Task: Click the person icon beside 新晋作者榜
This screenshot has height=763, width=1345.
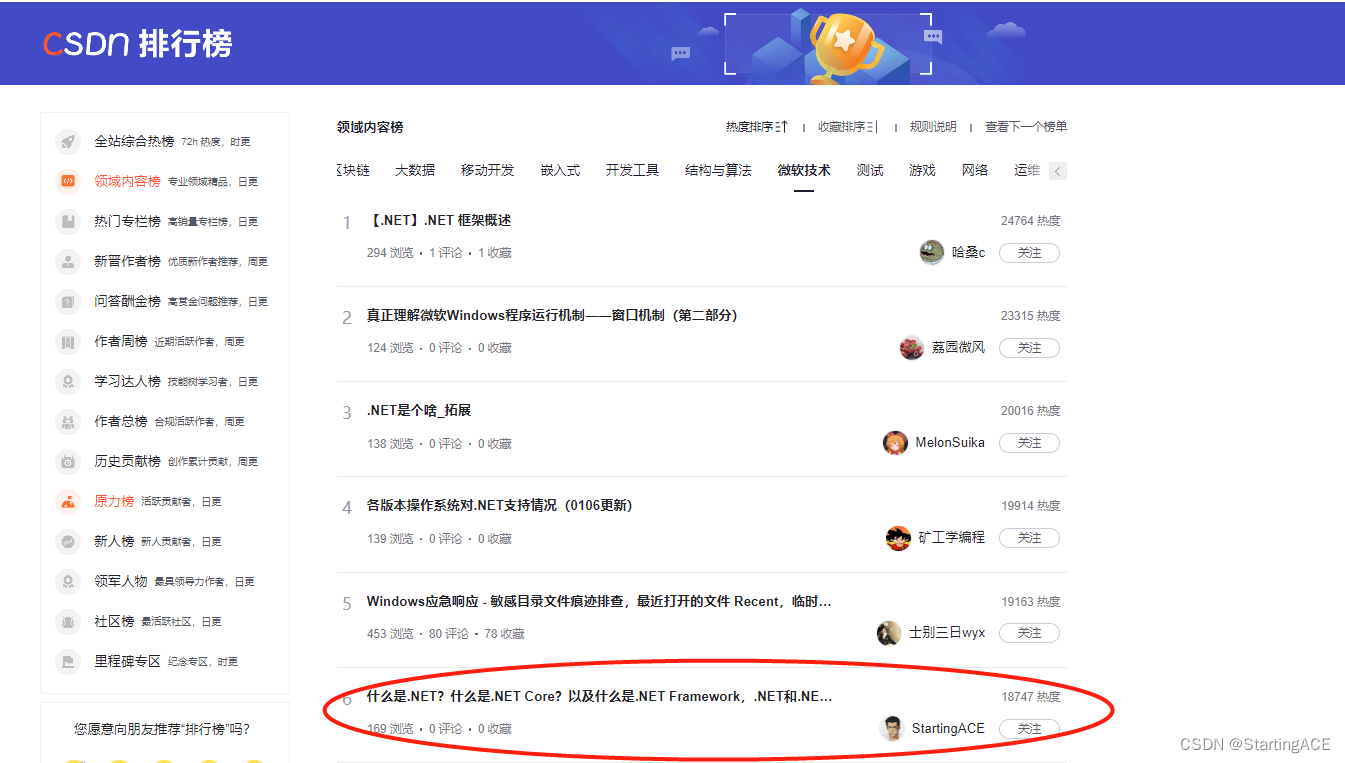Action: (x=68, y=261)
